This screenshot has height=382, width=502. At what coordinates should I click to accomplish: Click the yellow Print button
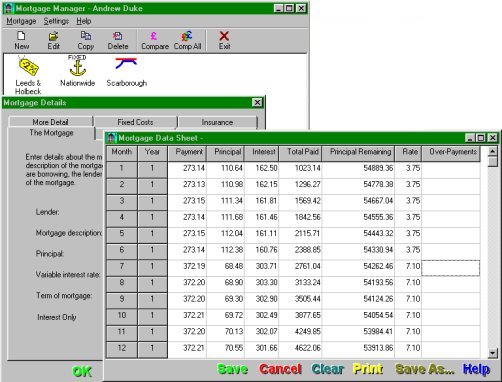point(368,369)
